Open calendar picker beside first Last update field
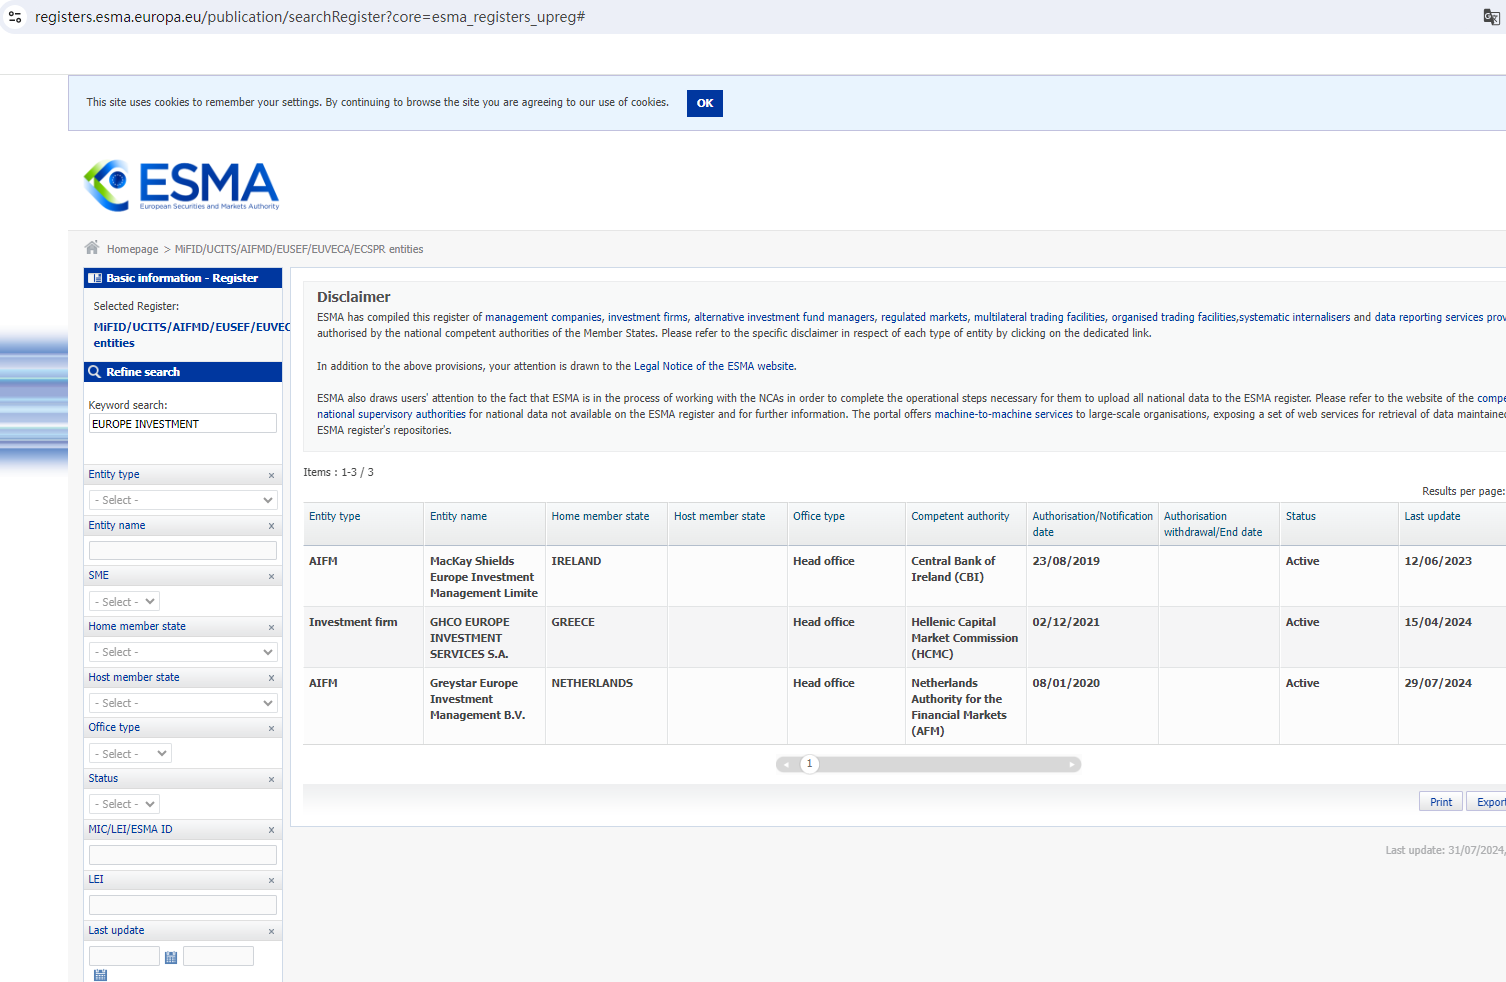 [171, 957]
